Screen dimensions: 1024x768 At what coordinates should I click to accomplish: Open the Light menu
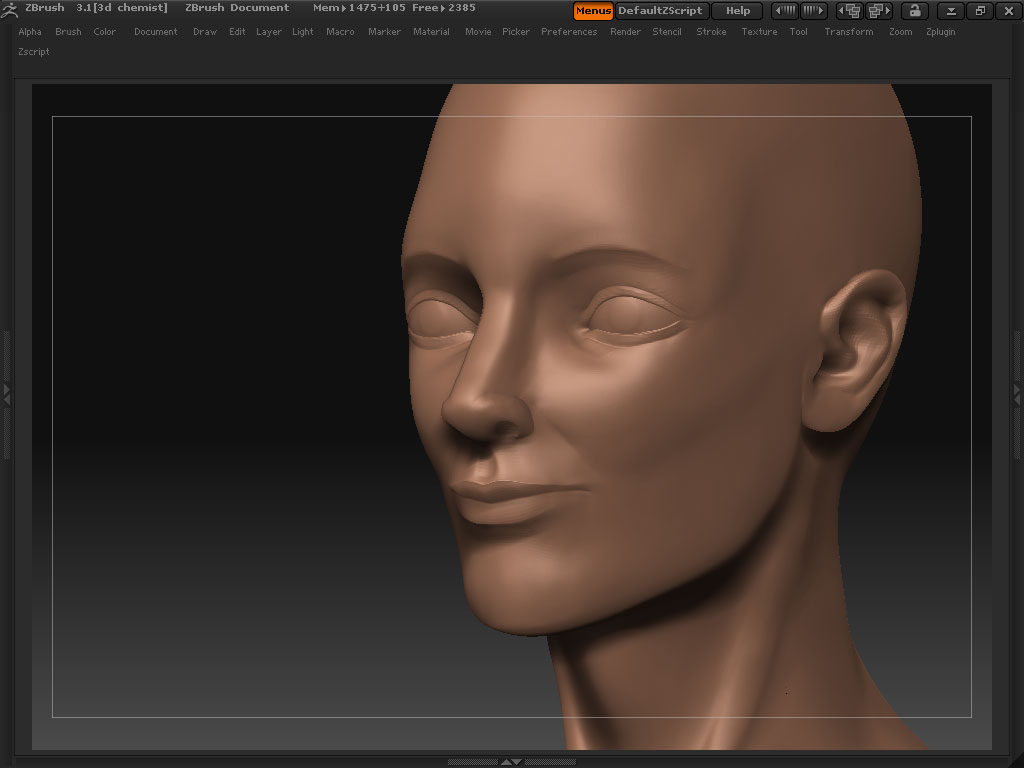tap(302, 31)
